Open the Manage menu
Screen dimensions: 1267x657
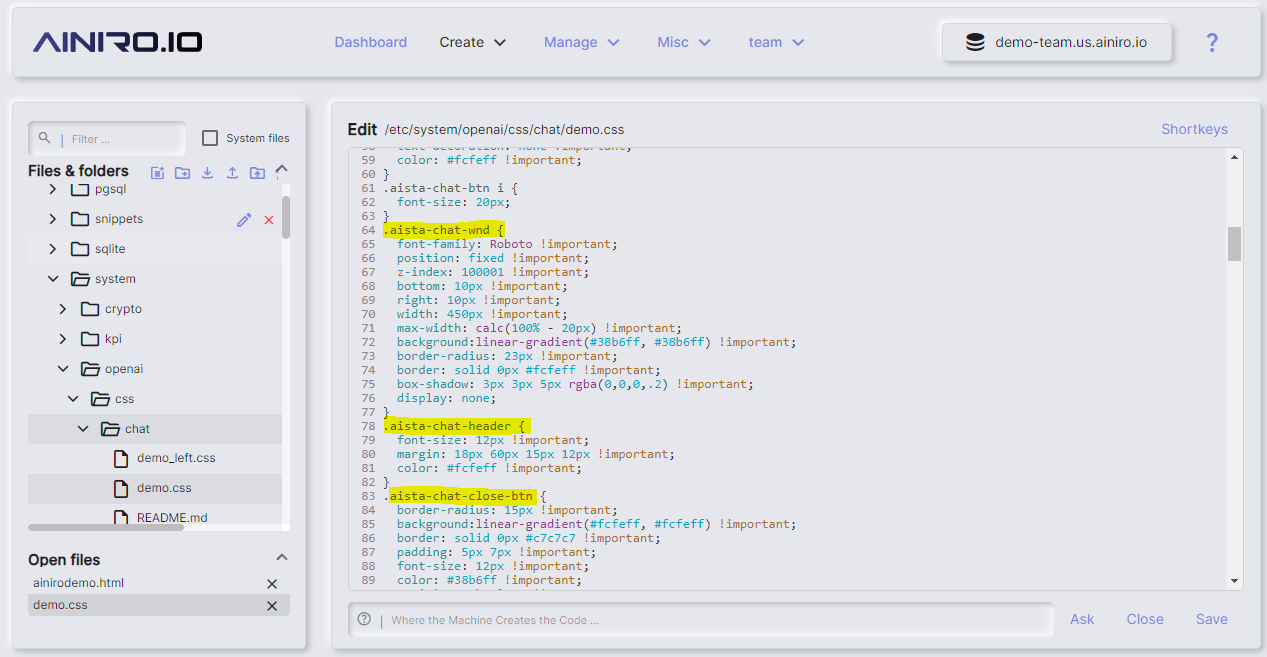coord(582,42)
